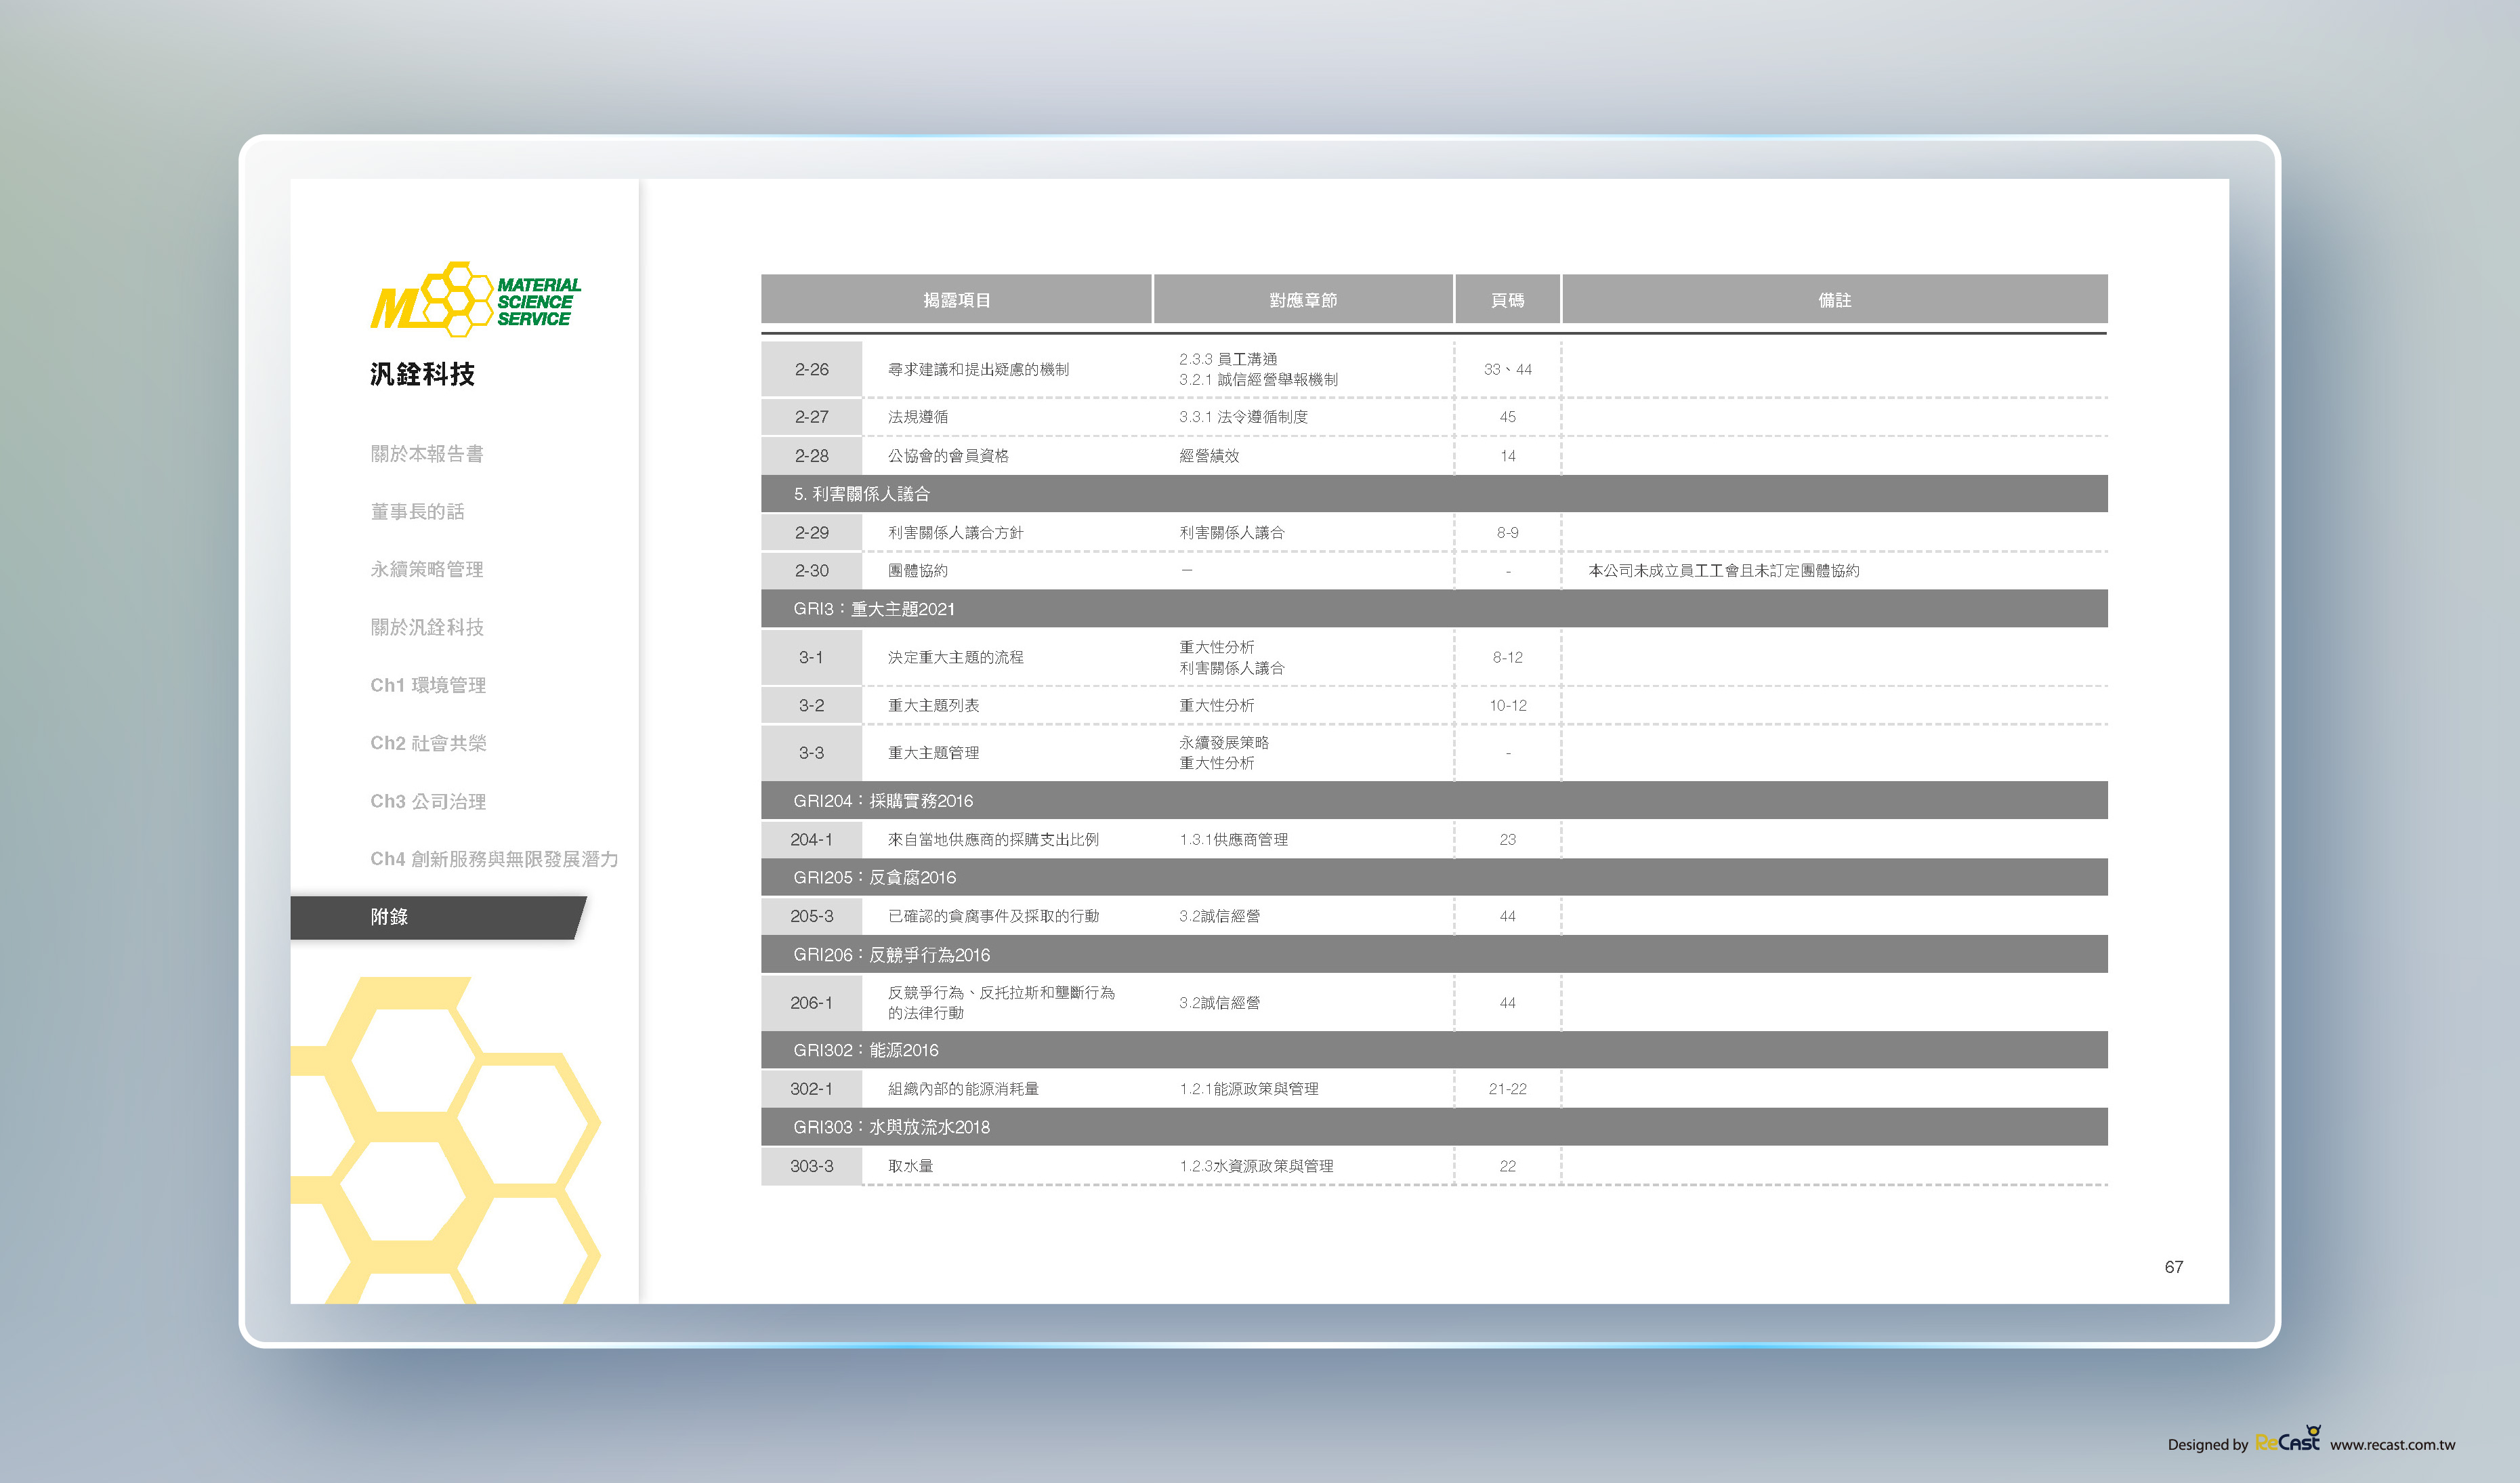The image size is (2520, 1483).
Task: Click the 5. 利害關係人議合 section header
Action: click(x=1434, y=494)
